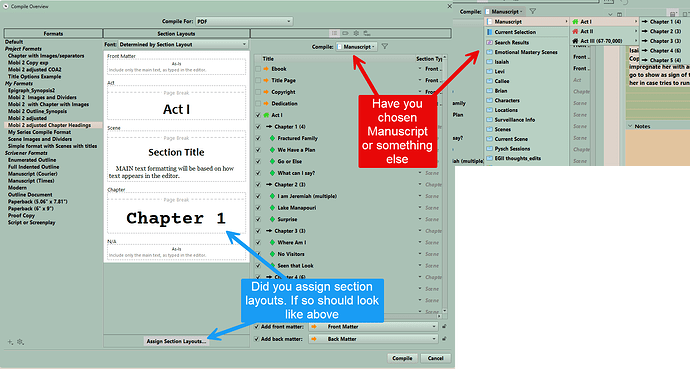Click the green diamond icon beside Go or Else

pos(272,161)
